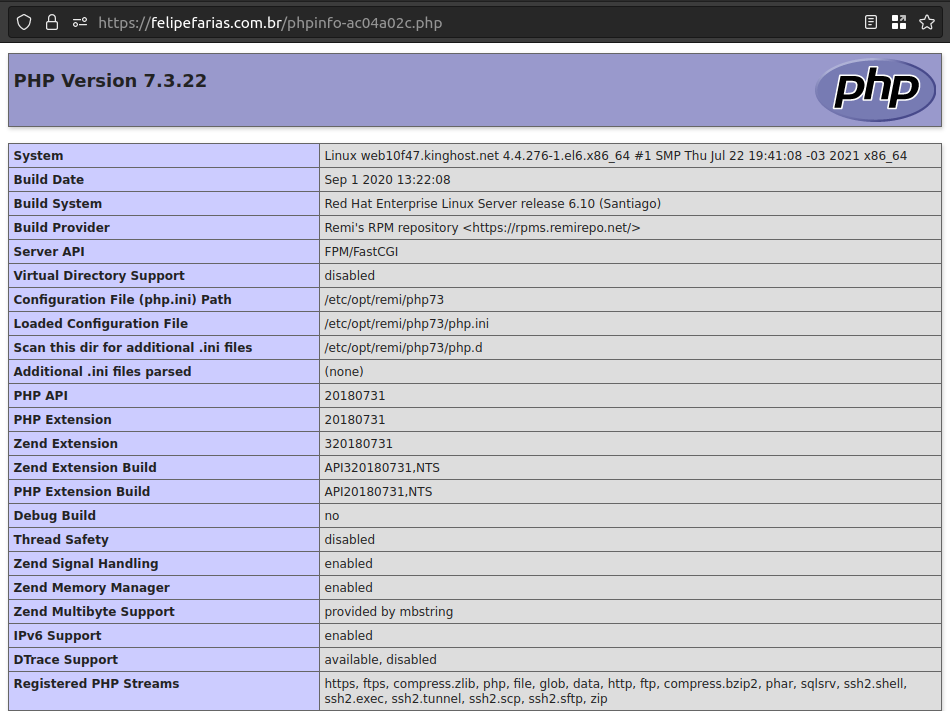Click the URL address field

(x=450, y=22)
